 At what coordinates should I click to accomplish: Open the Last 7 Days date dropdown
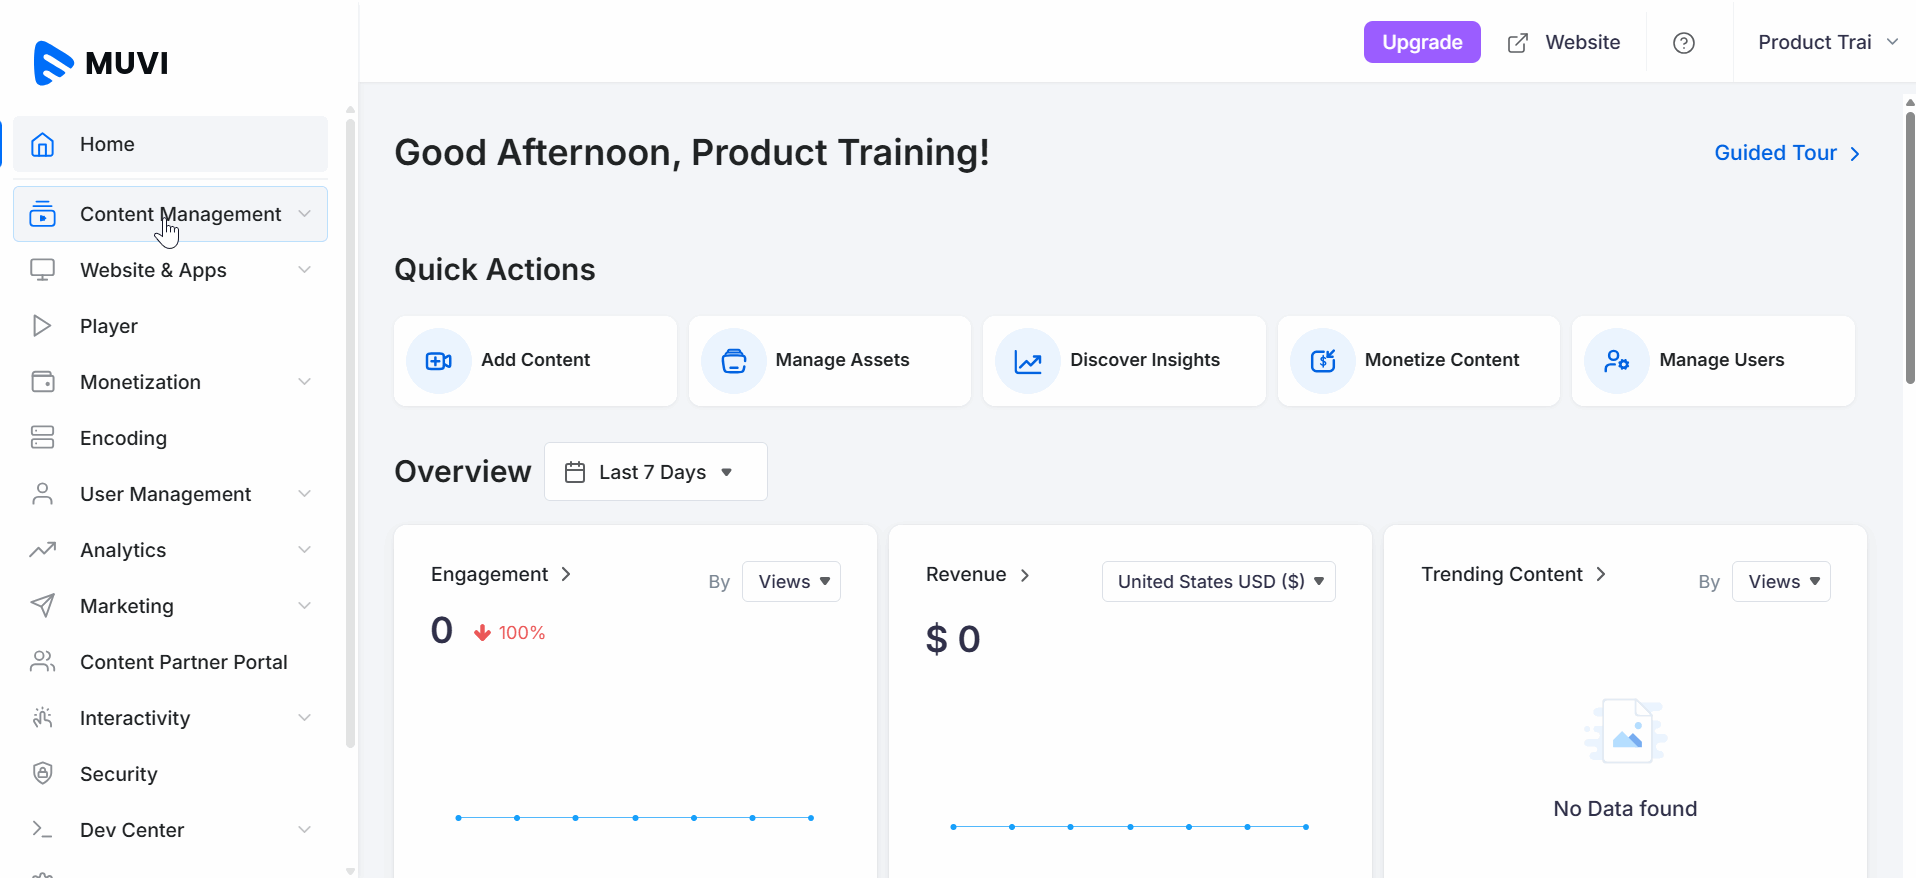click(x=655, y=472)
